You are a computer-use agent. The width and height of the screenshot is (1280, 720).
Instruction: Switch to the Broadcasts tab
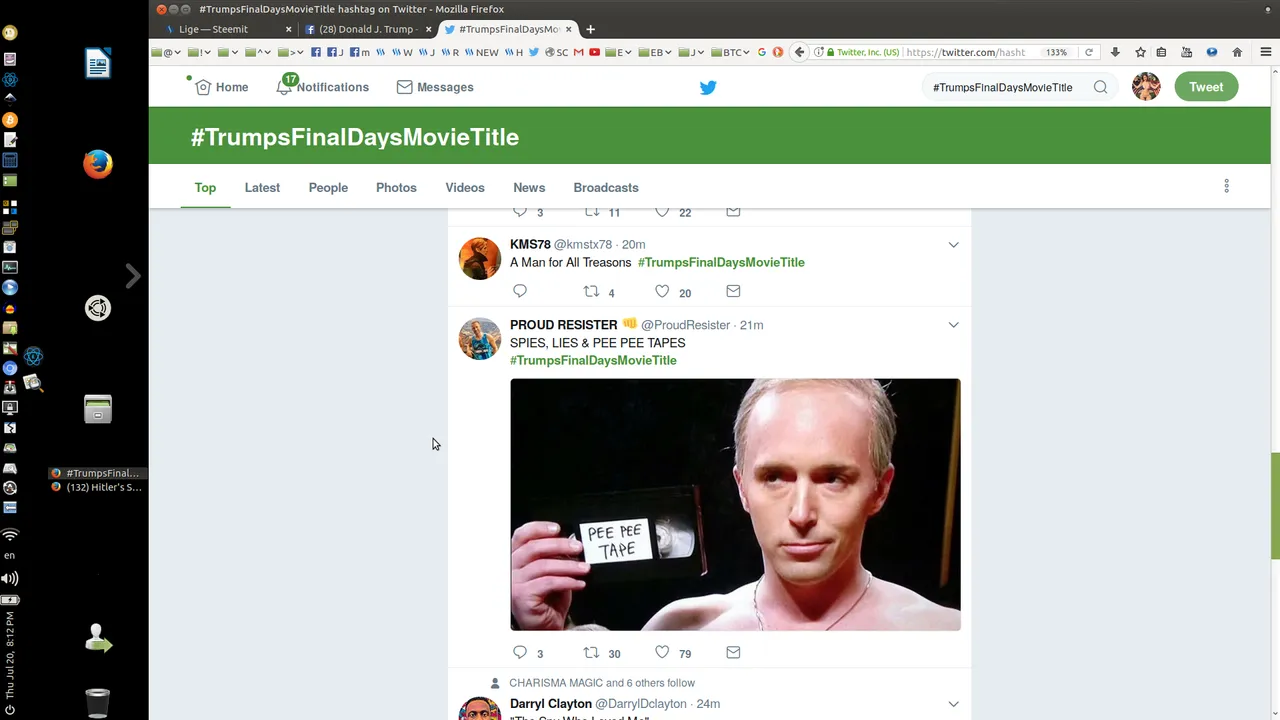[x=606, y=187]
